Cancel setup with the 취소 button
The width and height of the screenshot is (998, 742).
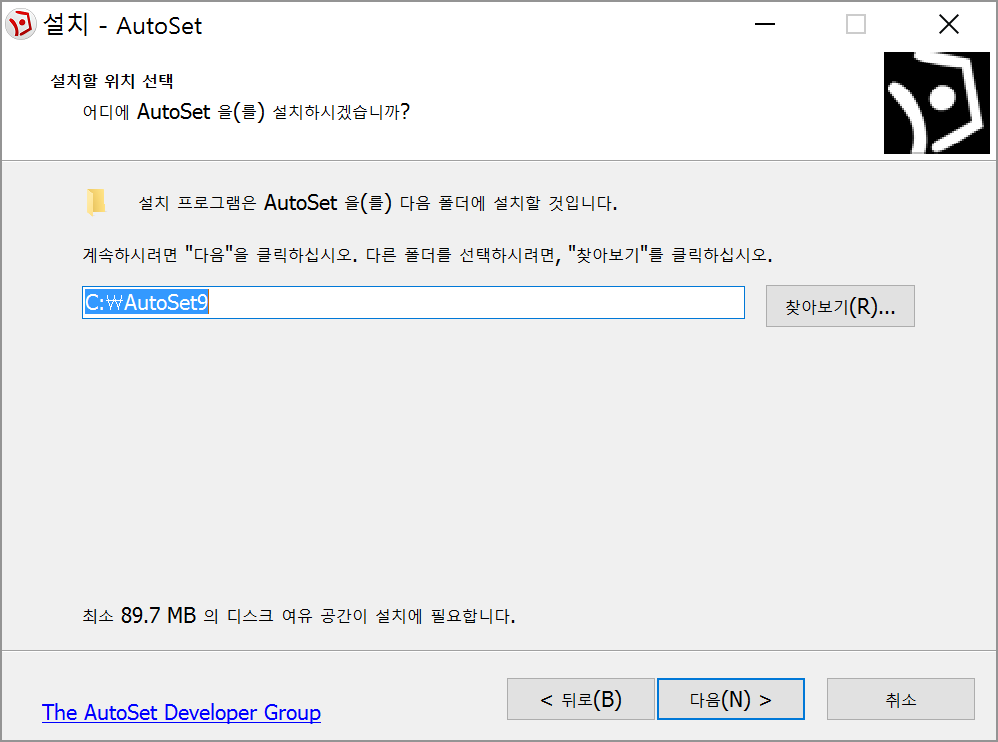click(901, 699)
